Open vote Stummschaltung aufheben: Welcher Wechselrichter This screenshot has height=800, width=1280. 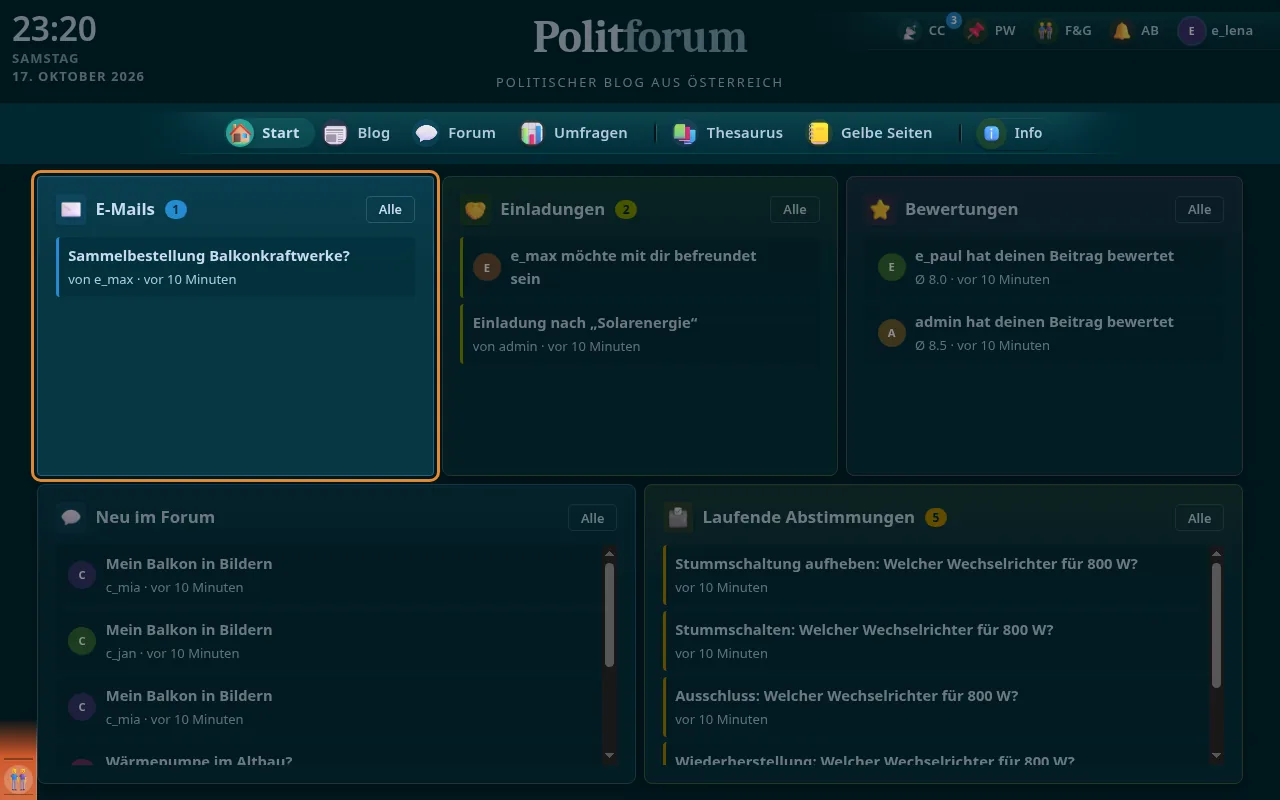point(935,575)
